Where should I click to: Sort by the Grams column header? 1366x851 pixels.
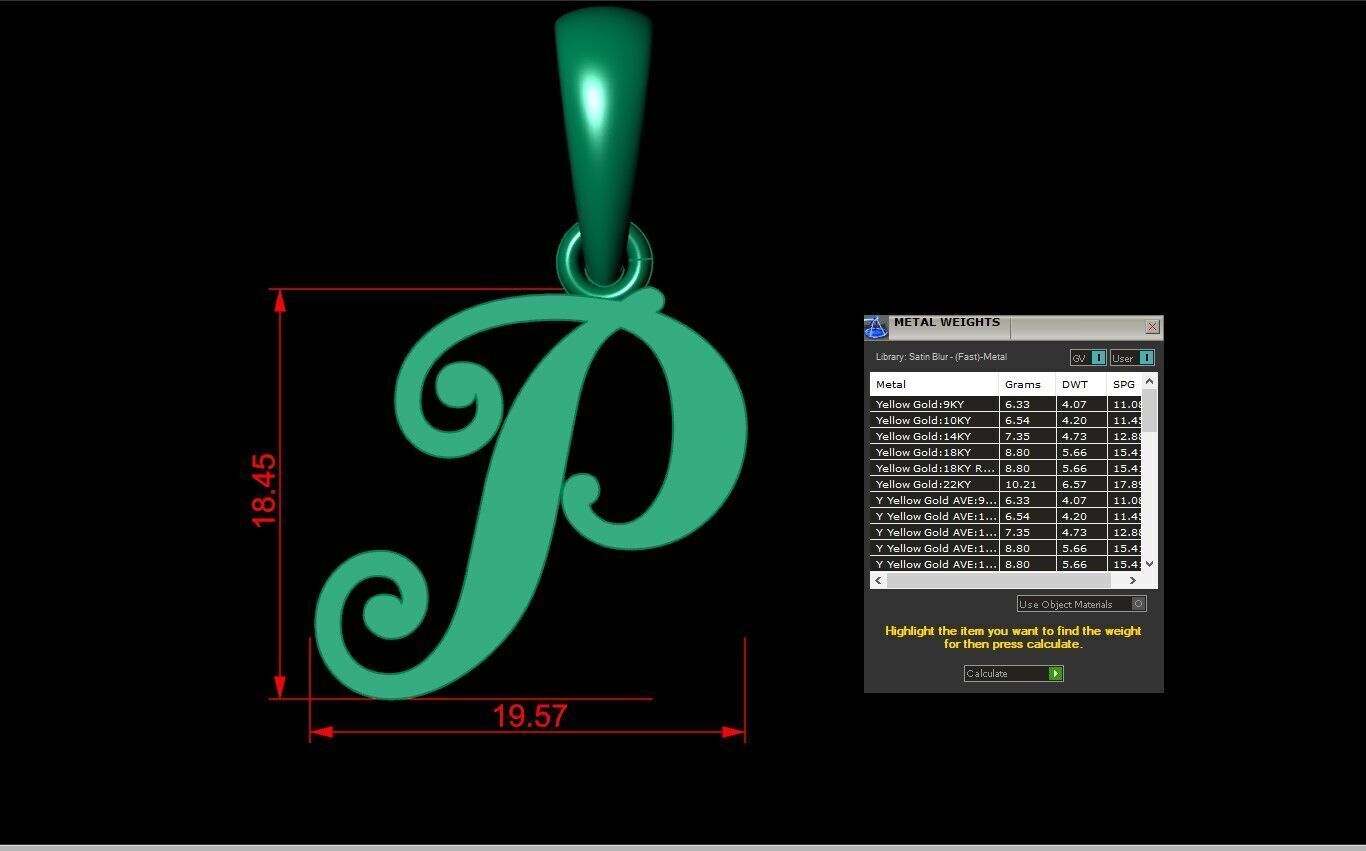click(1027, 384)
